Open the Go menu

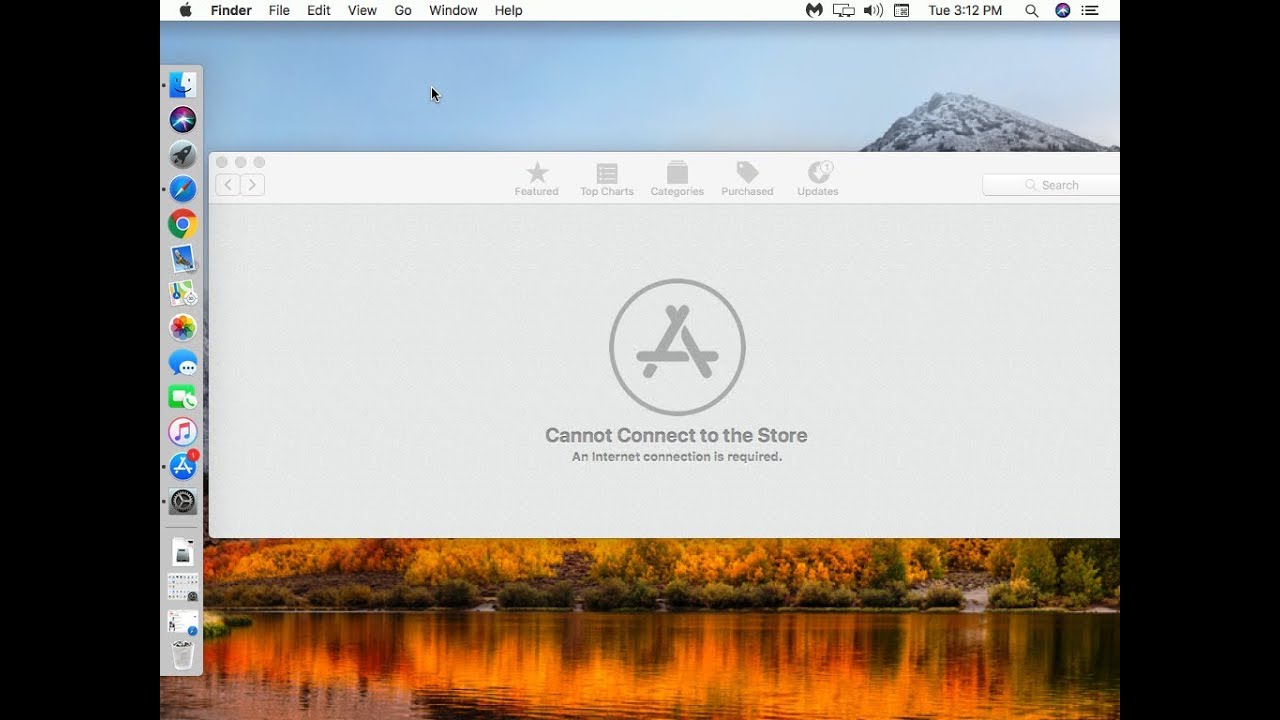point(403,10)
